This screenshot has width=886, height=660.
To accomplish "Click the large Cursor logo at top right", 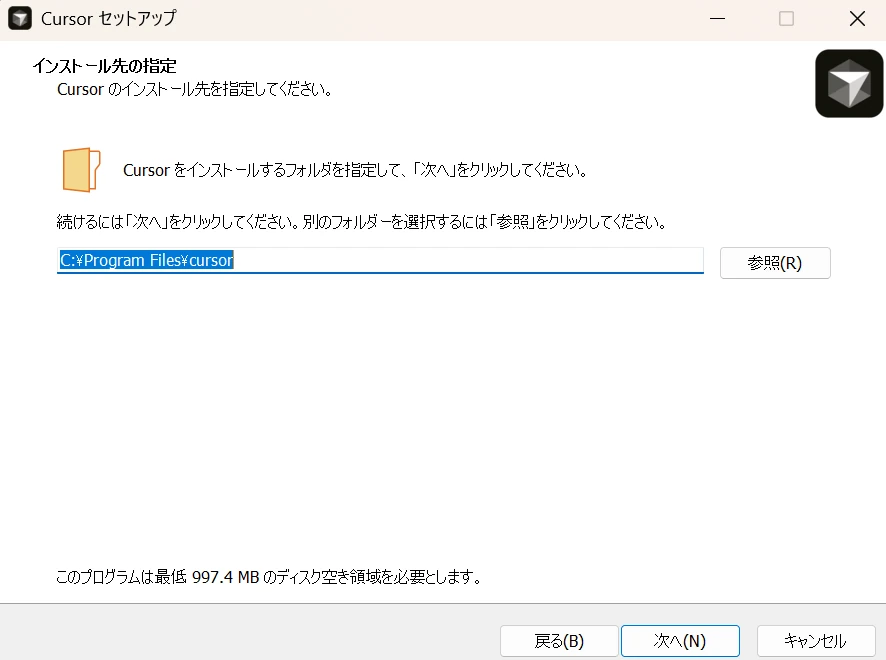I will pyautogui.click(x=849, y=83).
